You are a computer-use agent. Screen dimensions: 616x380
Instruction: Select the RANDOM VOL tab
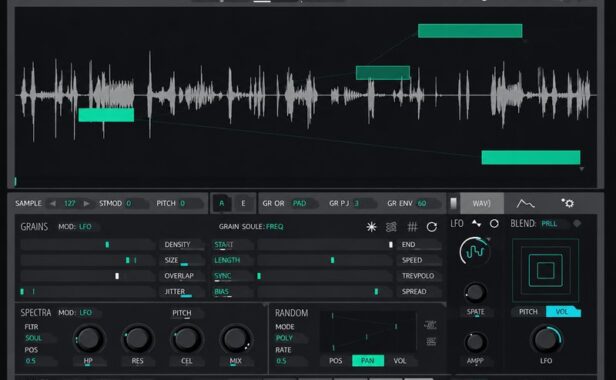tap(400, 361)
